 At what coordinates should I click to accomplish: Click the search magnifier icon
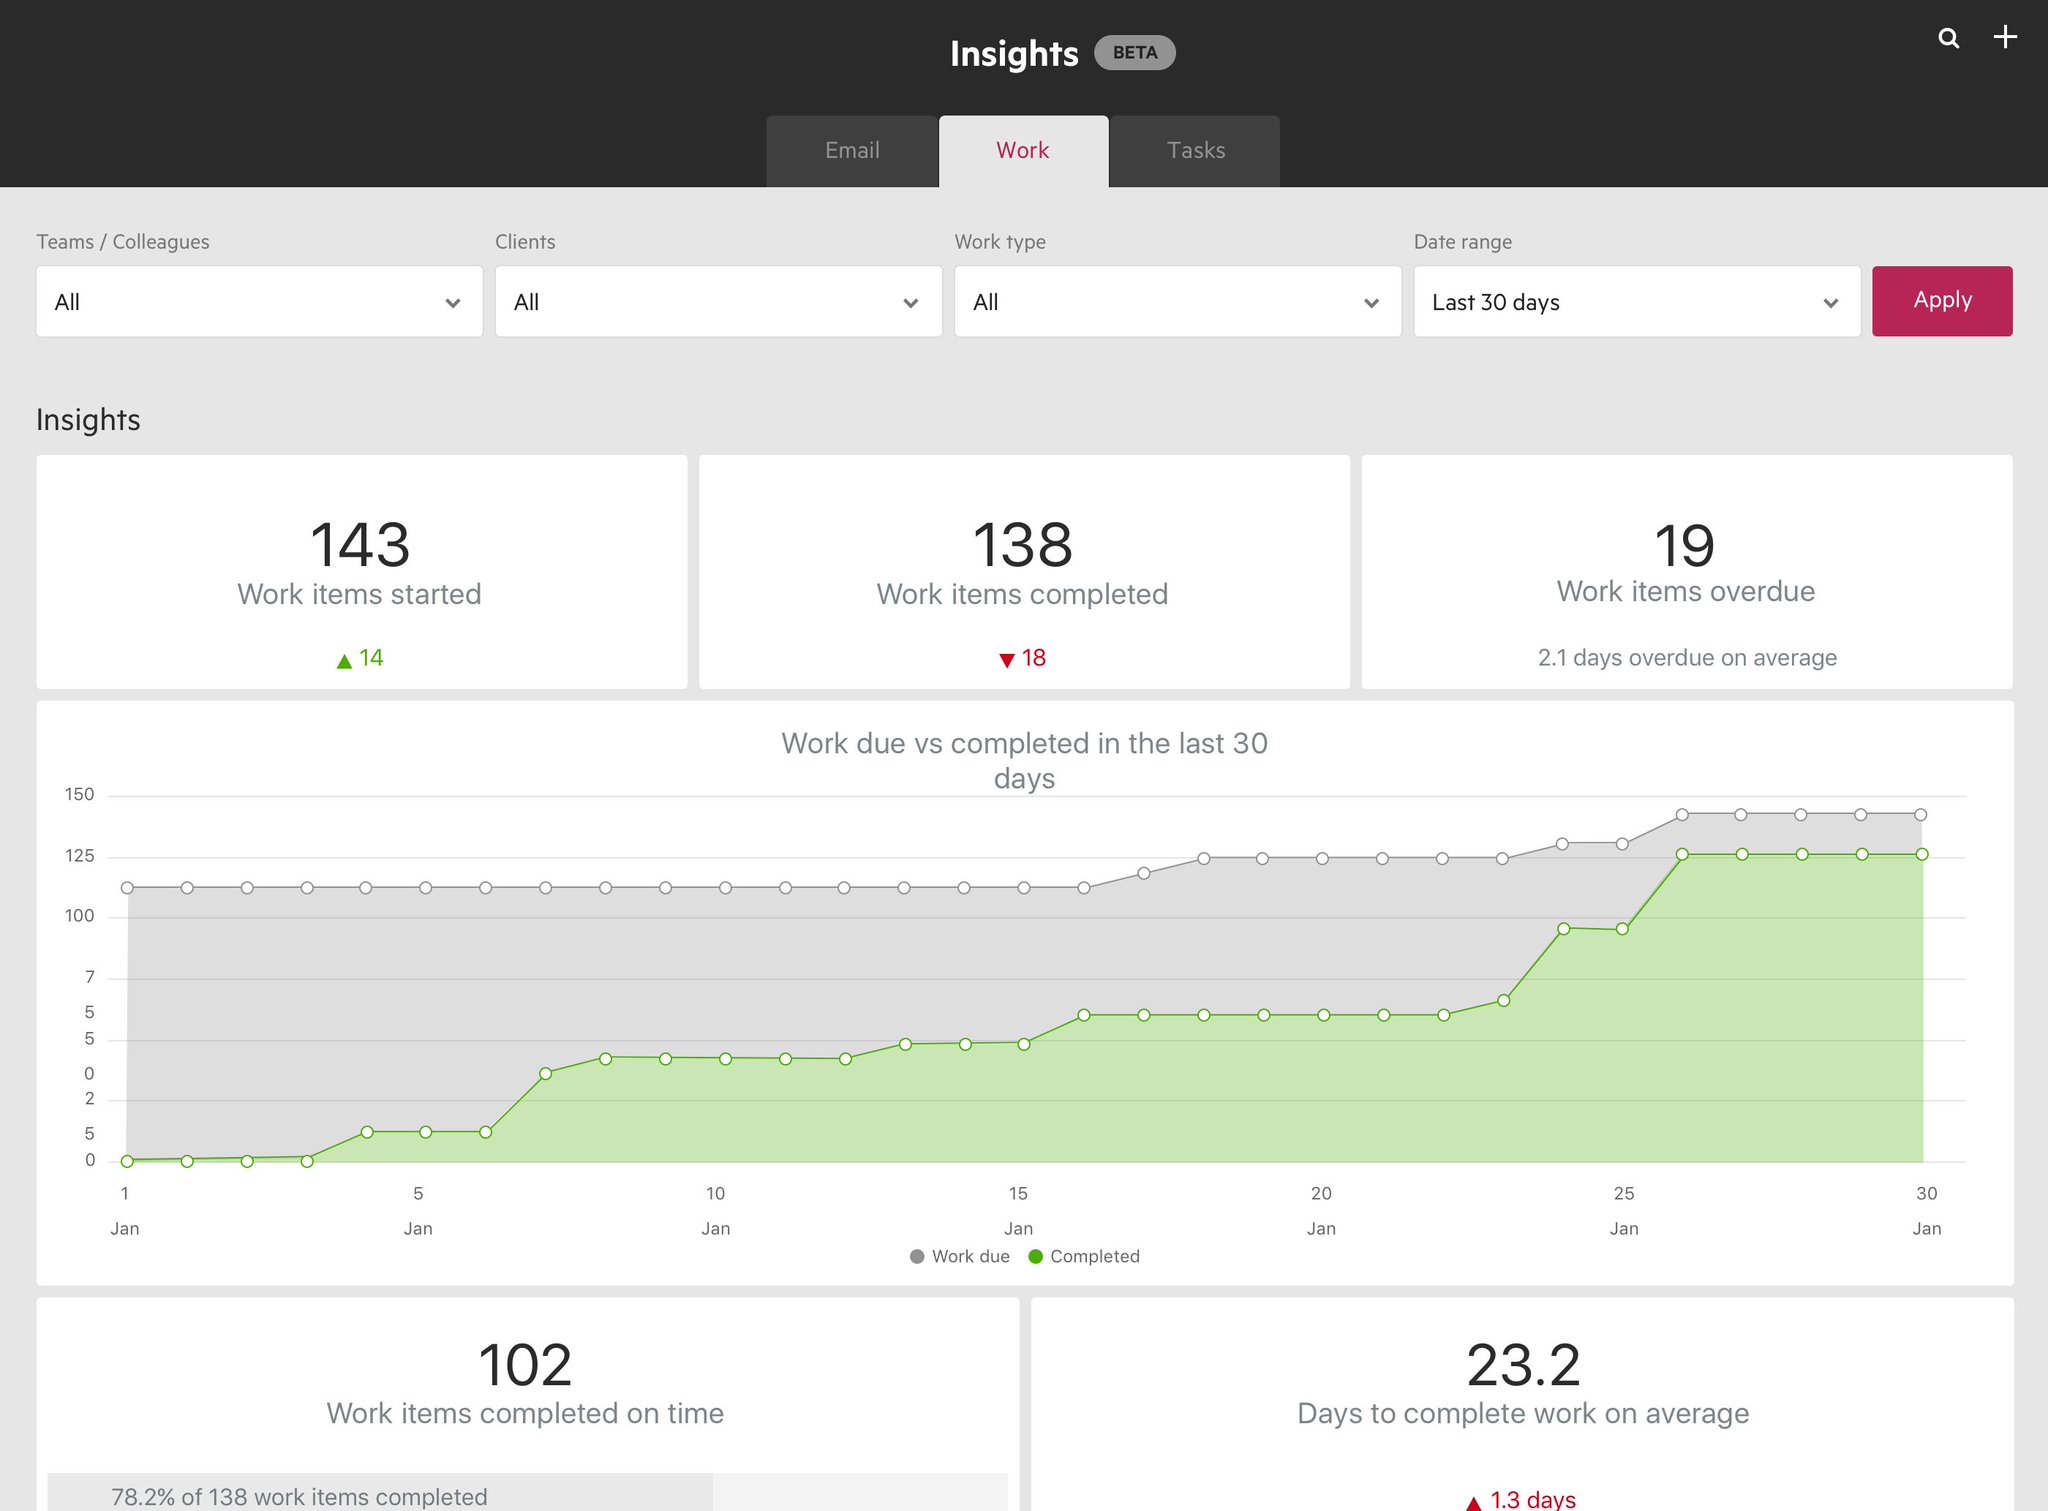coord(1948,38)
